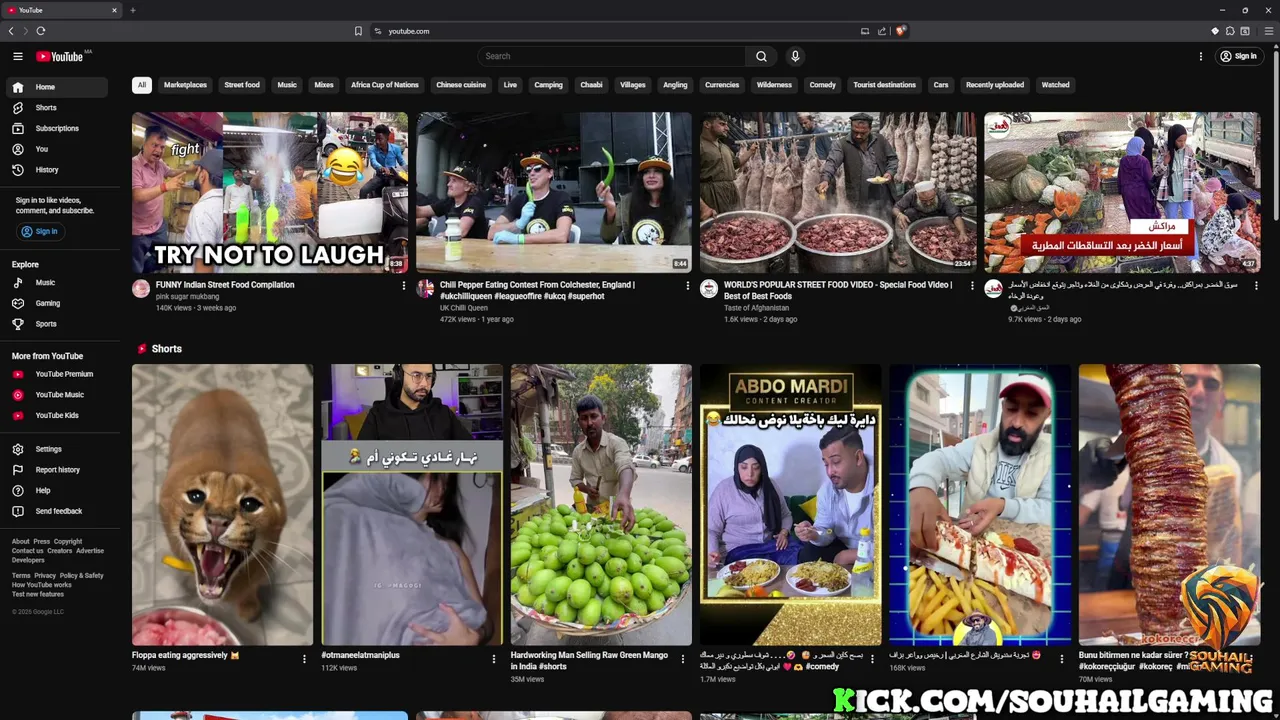Explore Sports in the sidebar
The width and height of the screenshot is (1280, 720).
pos(56,324)
